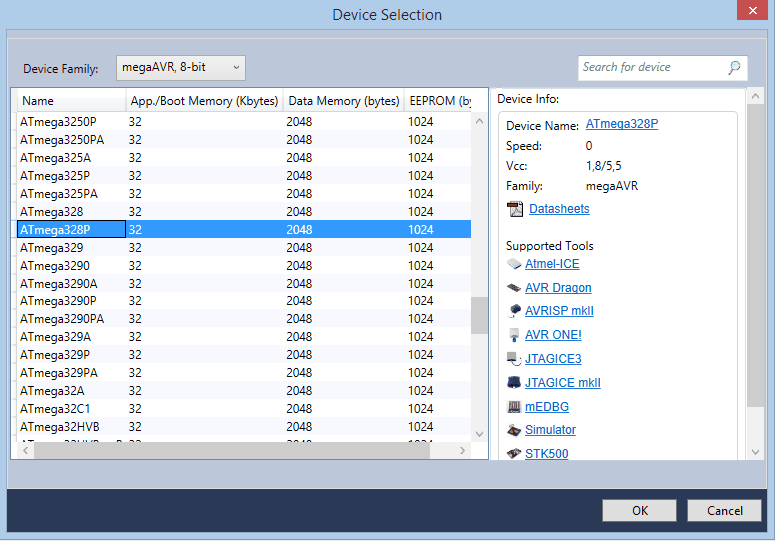Click the AVR ONE! tool icon
This screenshot has height=541, width=775.
[x=514, y=336]
